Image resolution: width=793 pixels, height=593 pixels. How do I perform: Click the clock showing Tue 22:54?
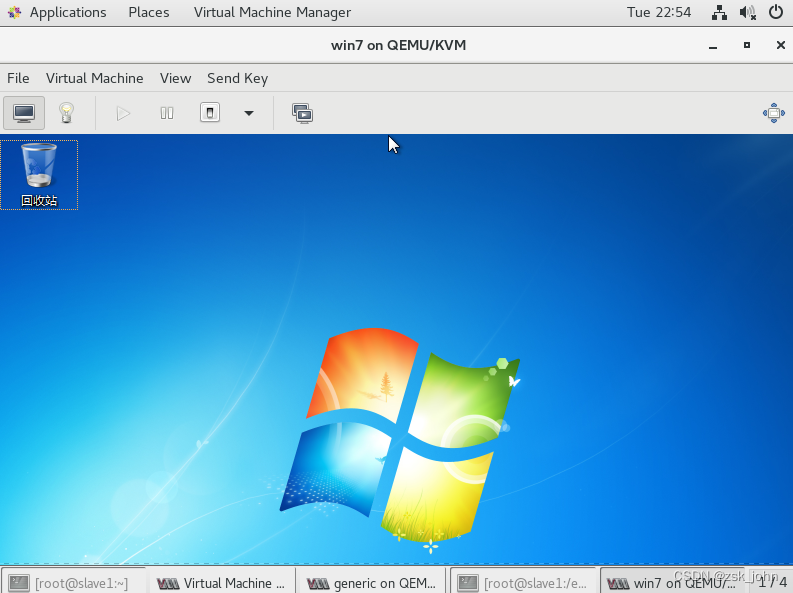tap(658, 12)
